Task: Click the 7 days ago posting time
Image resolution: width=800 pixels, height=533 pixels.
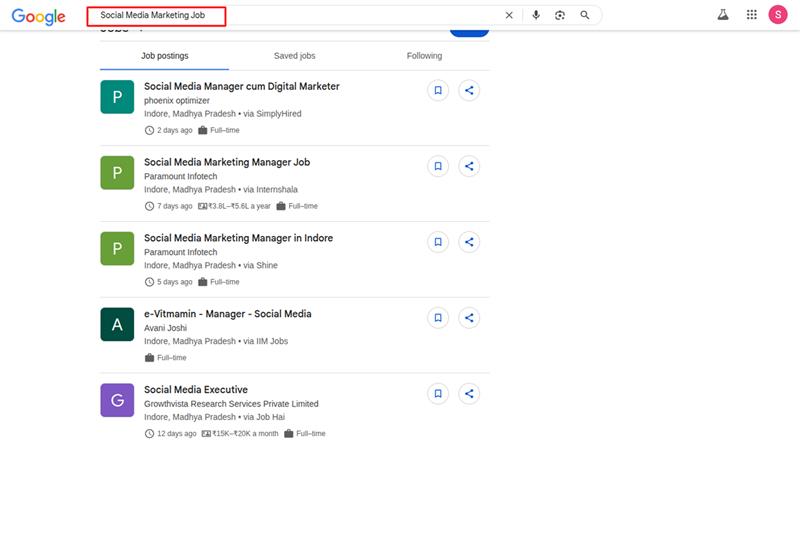Action: [168, 206]
